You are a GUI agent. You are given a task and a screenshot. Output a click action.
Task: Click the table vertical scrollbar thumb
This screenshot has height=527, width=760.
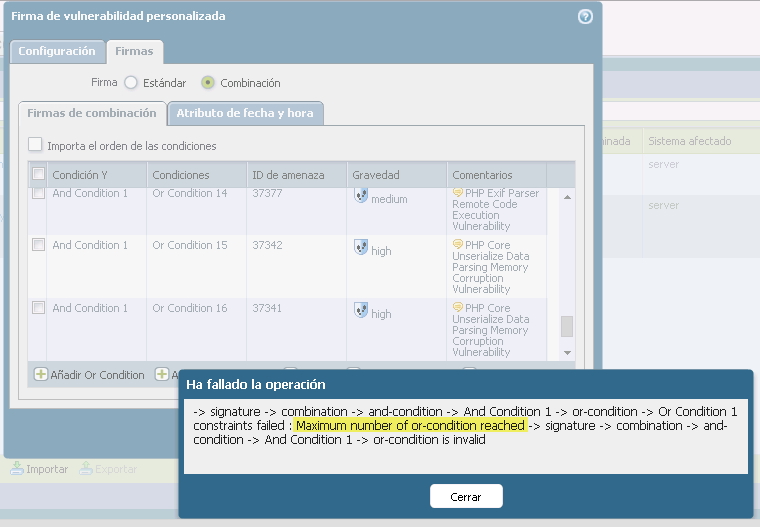[x=567, y=326]
